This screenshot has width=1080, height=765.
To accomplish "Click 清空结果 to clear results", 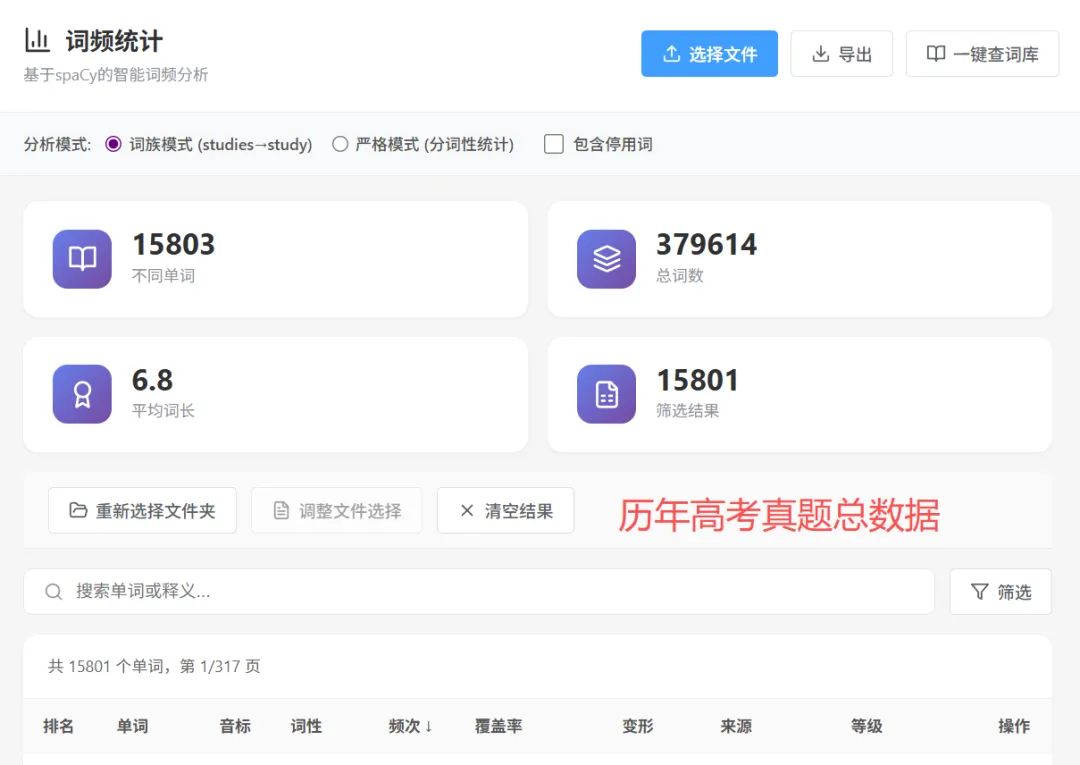I will (505, 510).
